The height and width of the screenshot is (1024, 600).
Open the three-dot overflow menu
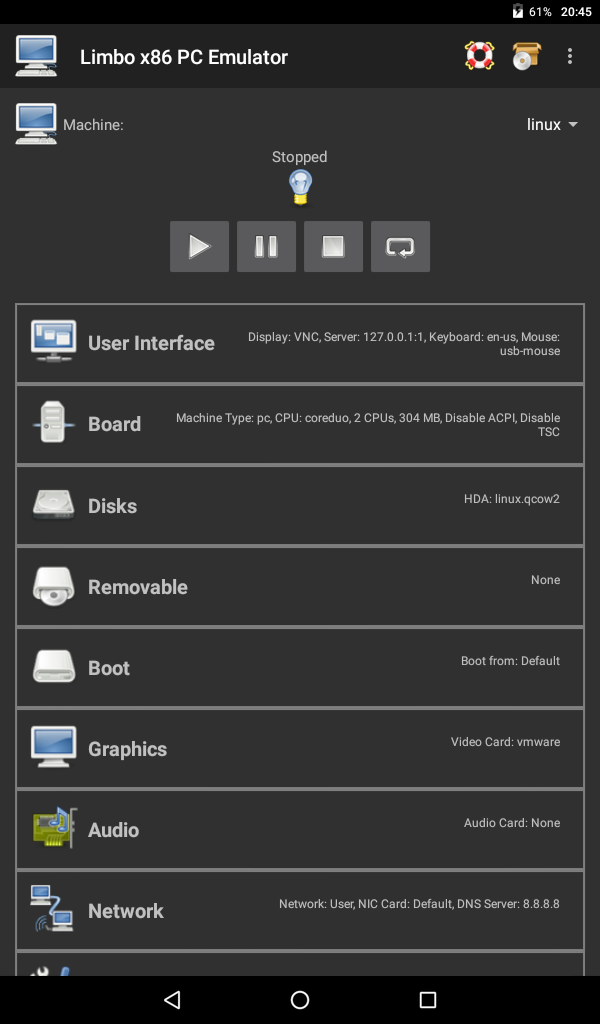pyautogui.click(x=570, y=56)
